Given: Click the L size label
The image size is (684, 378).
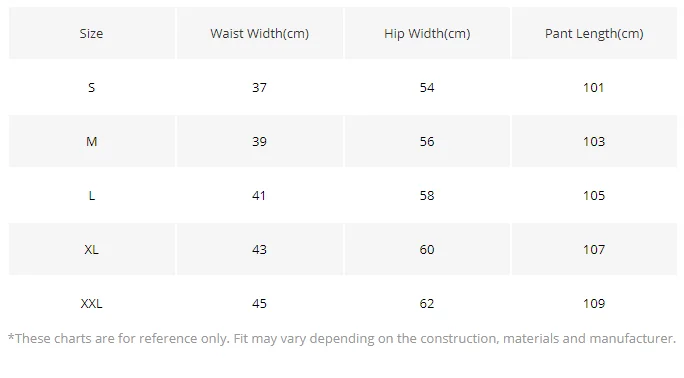Looking at the screenshot, I should pyautogui.click(x=92, y=195).
